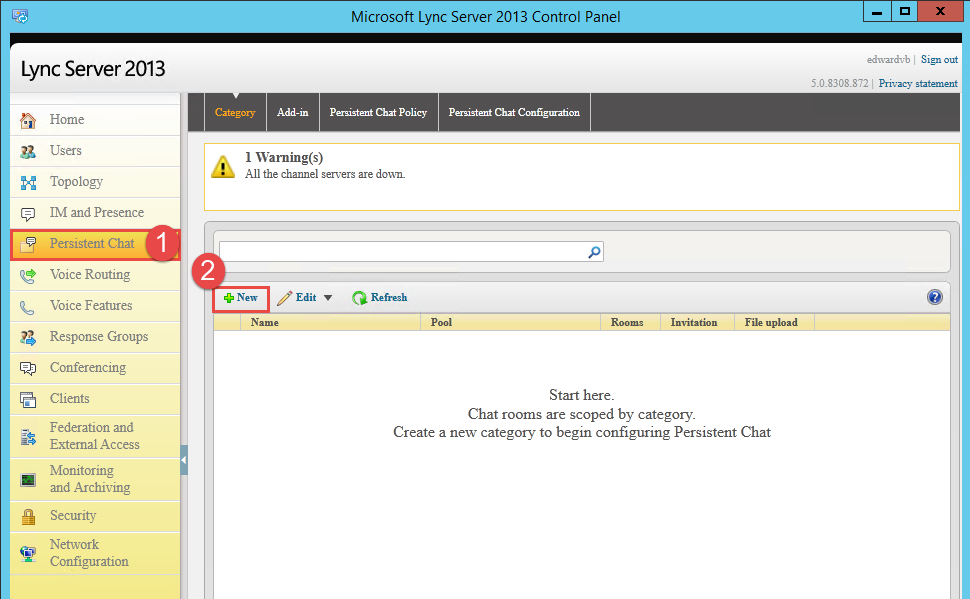Image resolution: width=970 pixels, height=599 pixels.
Task: Go to Federation and External Access
Action: pyautogui.click(x=95, y=436)
